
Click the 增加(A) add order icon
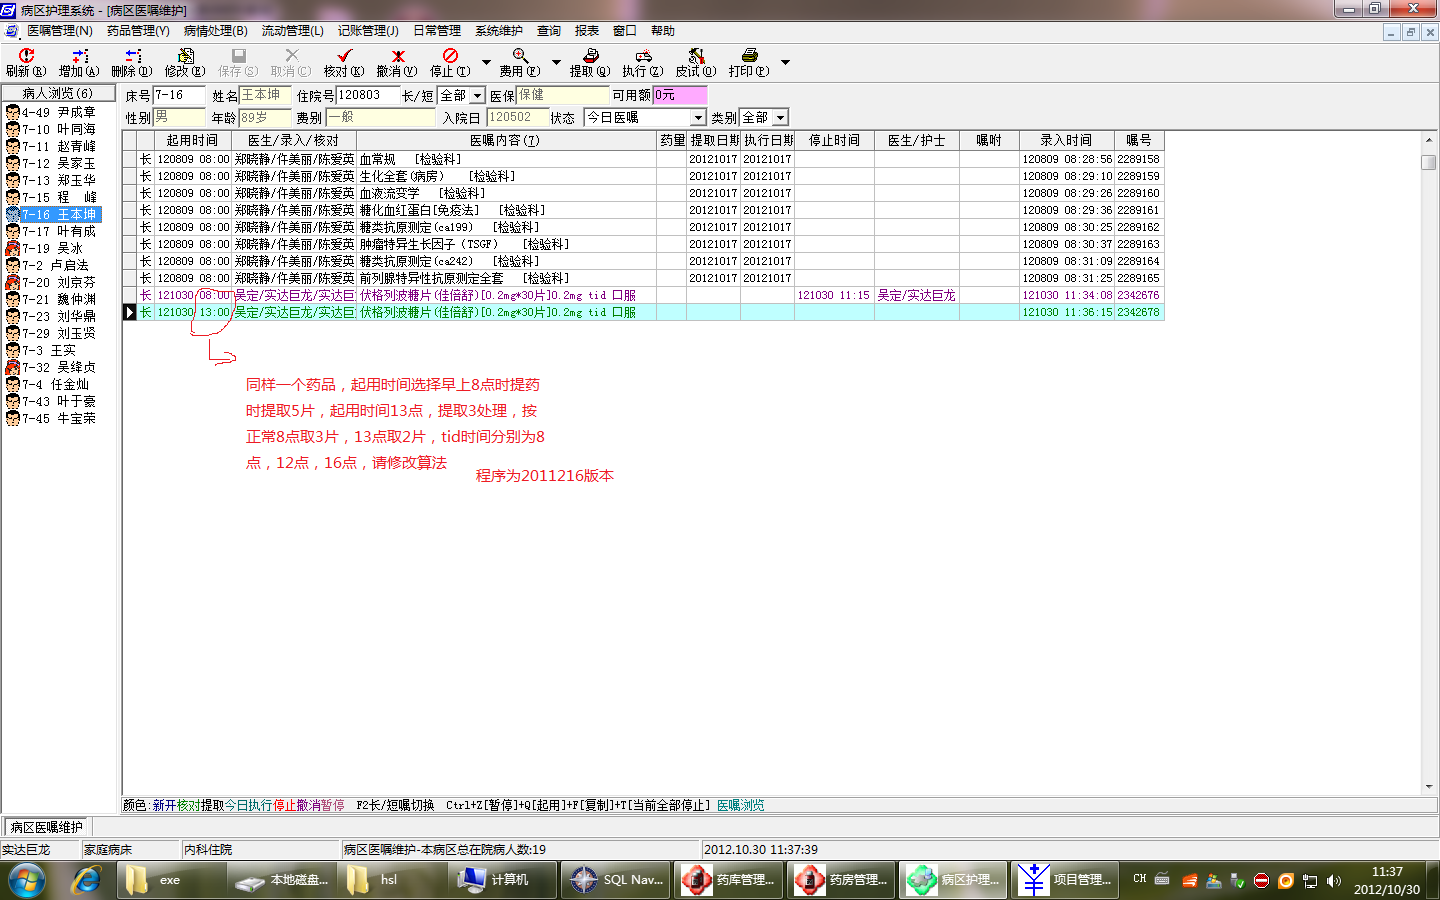tap(79, 62)
